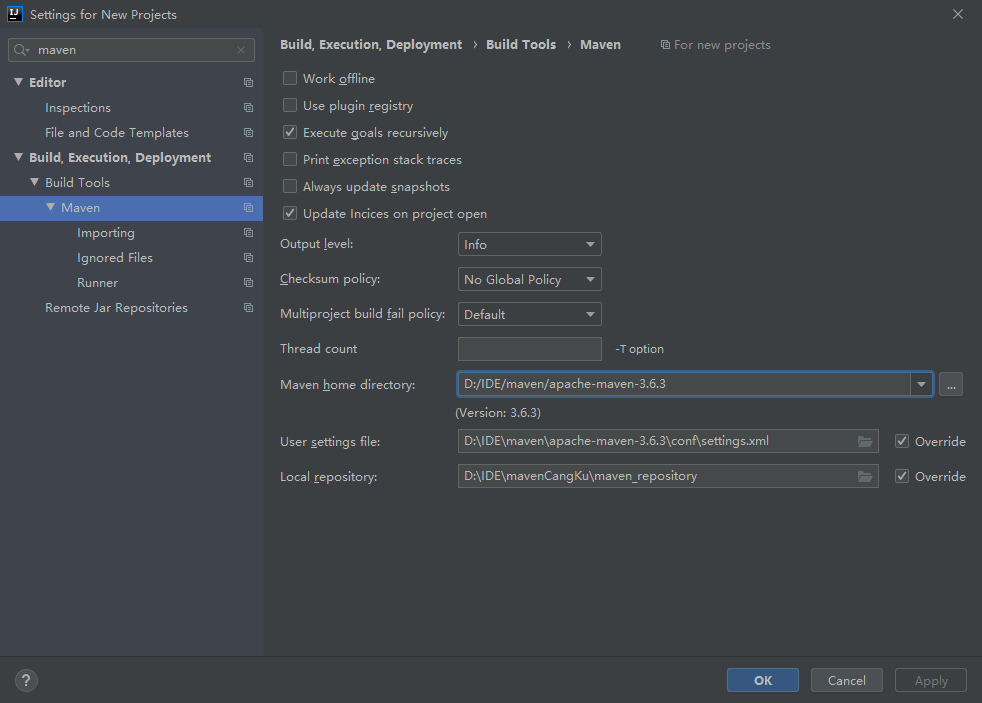Collapse the Build, Execution, Deployment node arrow

pos(18,157)
